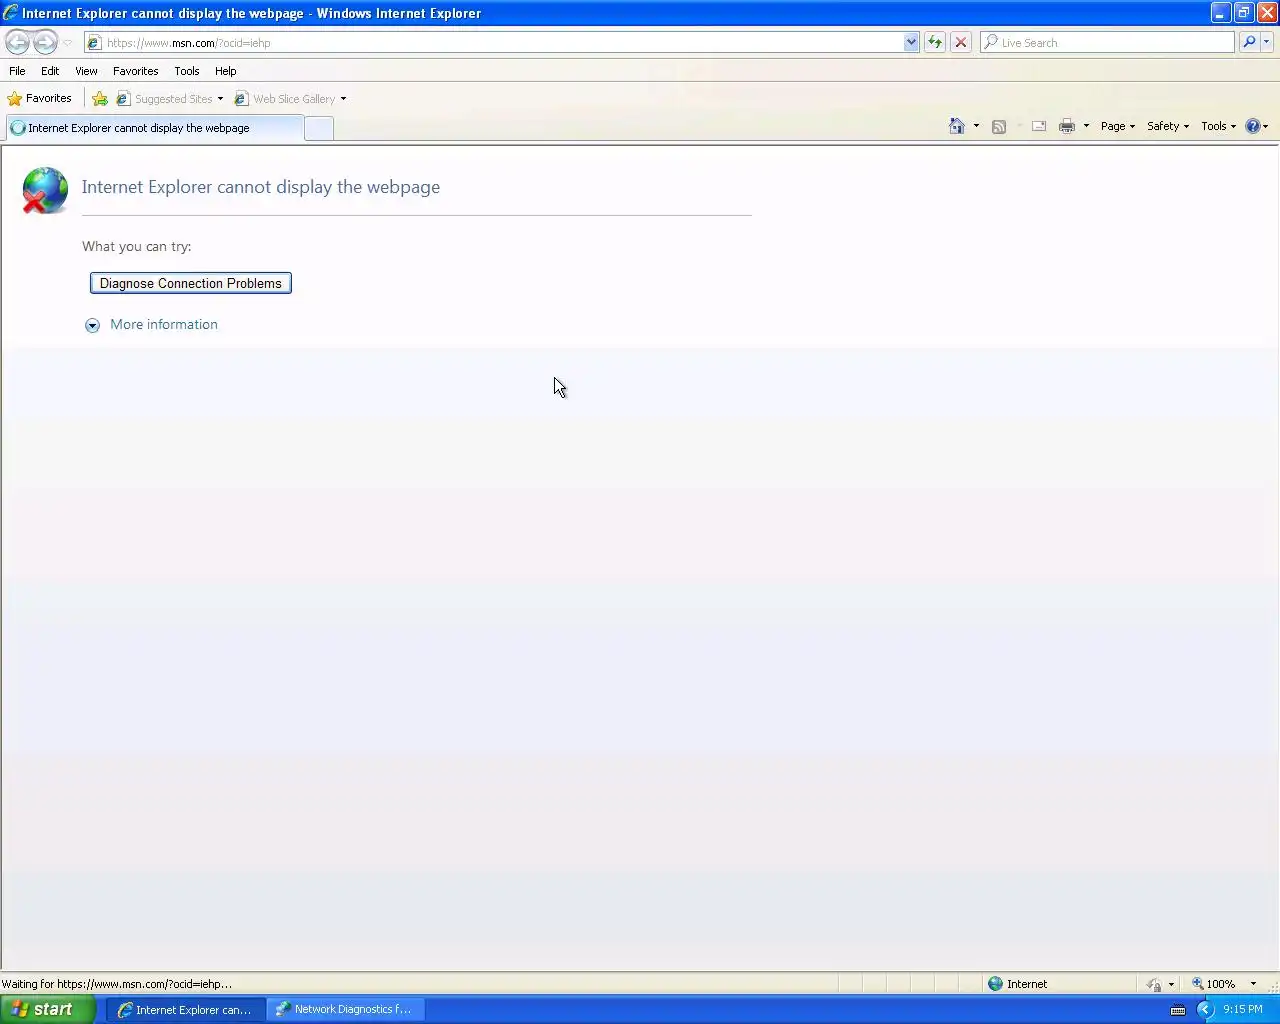Expand the Home button dropdown arrow

[976, 126]
